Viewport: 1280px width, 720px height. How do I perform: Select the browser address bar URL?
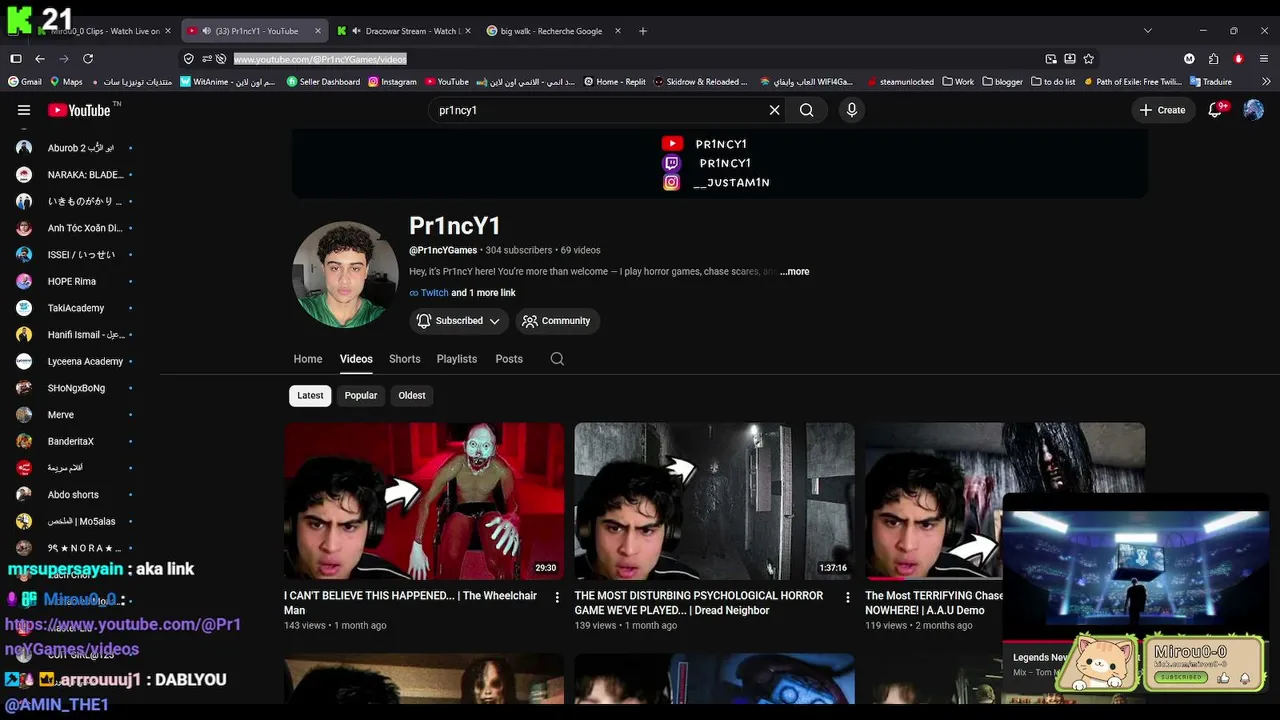point(320,59)
